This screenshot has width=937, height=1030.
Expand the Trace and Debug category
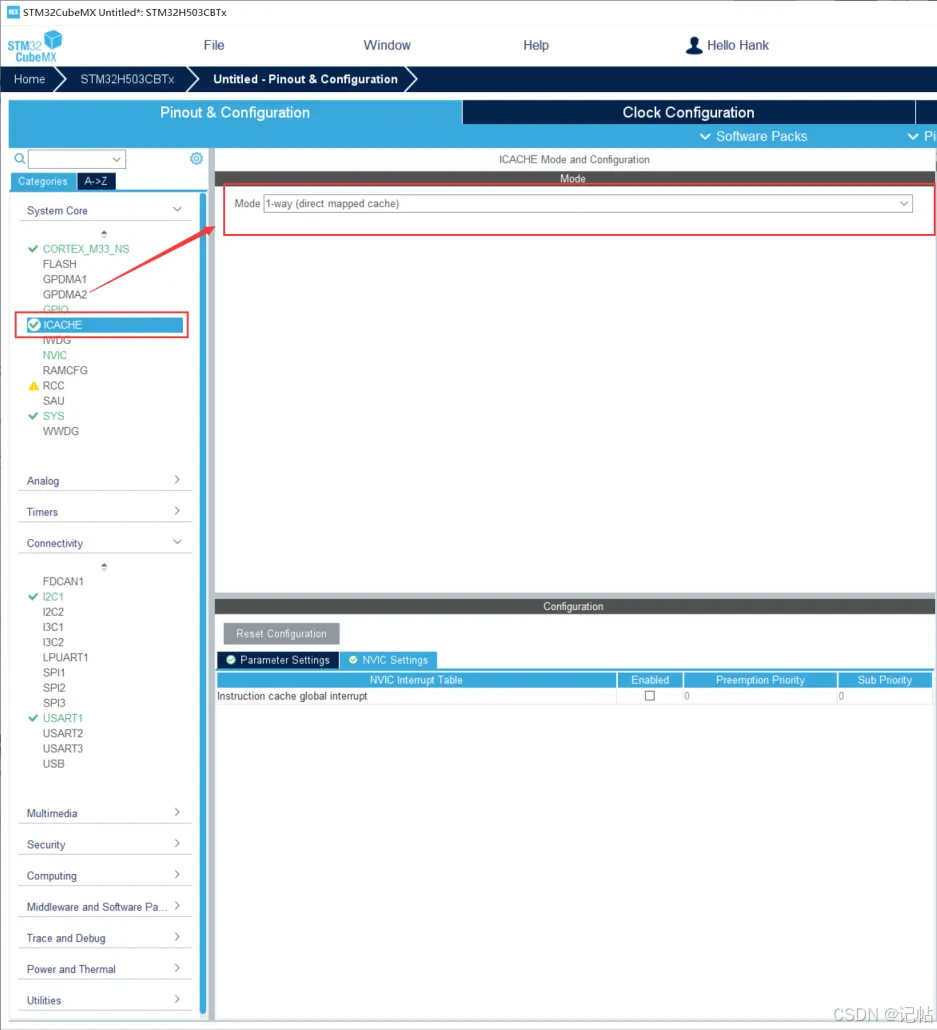pyautogui.click(x=104, y=937)
